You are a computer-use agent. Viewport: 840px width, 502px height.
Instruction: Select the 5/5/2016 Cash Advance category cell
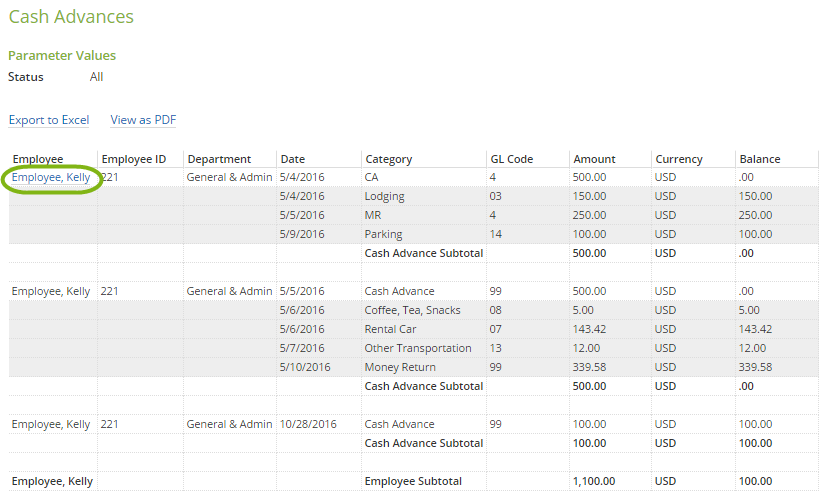399,291
